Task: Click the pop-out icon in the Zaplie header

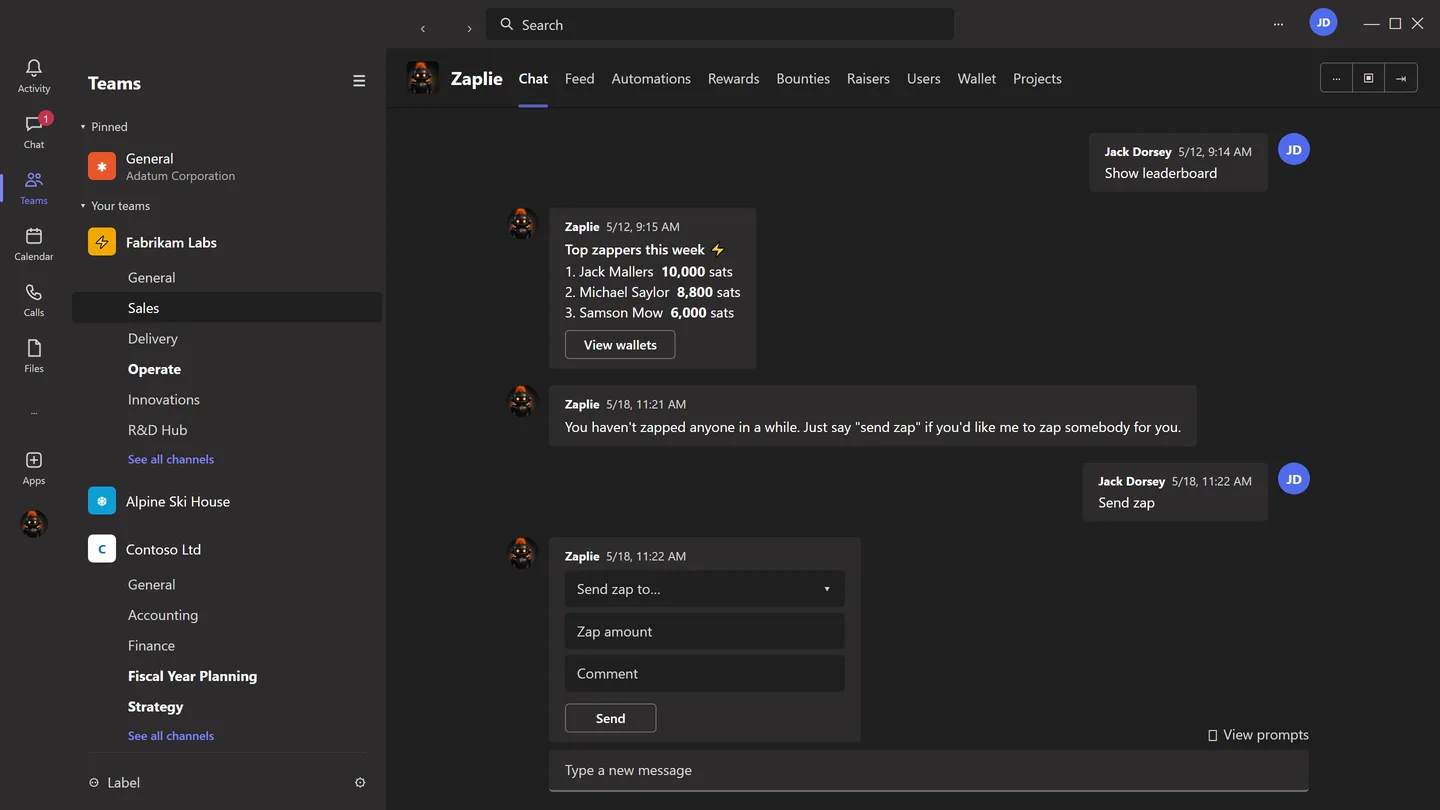Action: point(1369,78)
